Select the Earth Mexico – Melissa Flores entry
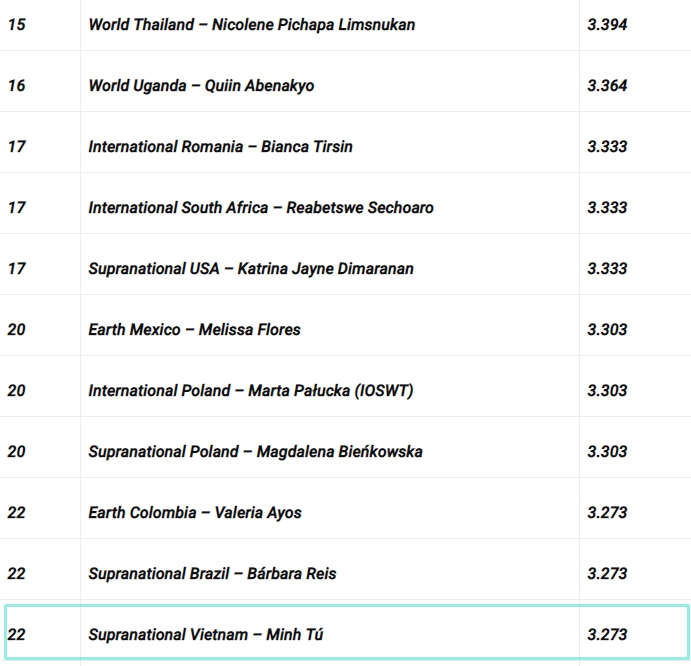 click(194, 329)
